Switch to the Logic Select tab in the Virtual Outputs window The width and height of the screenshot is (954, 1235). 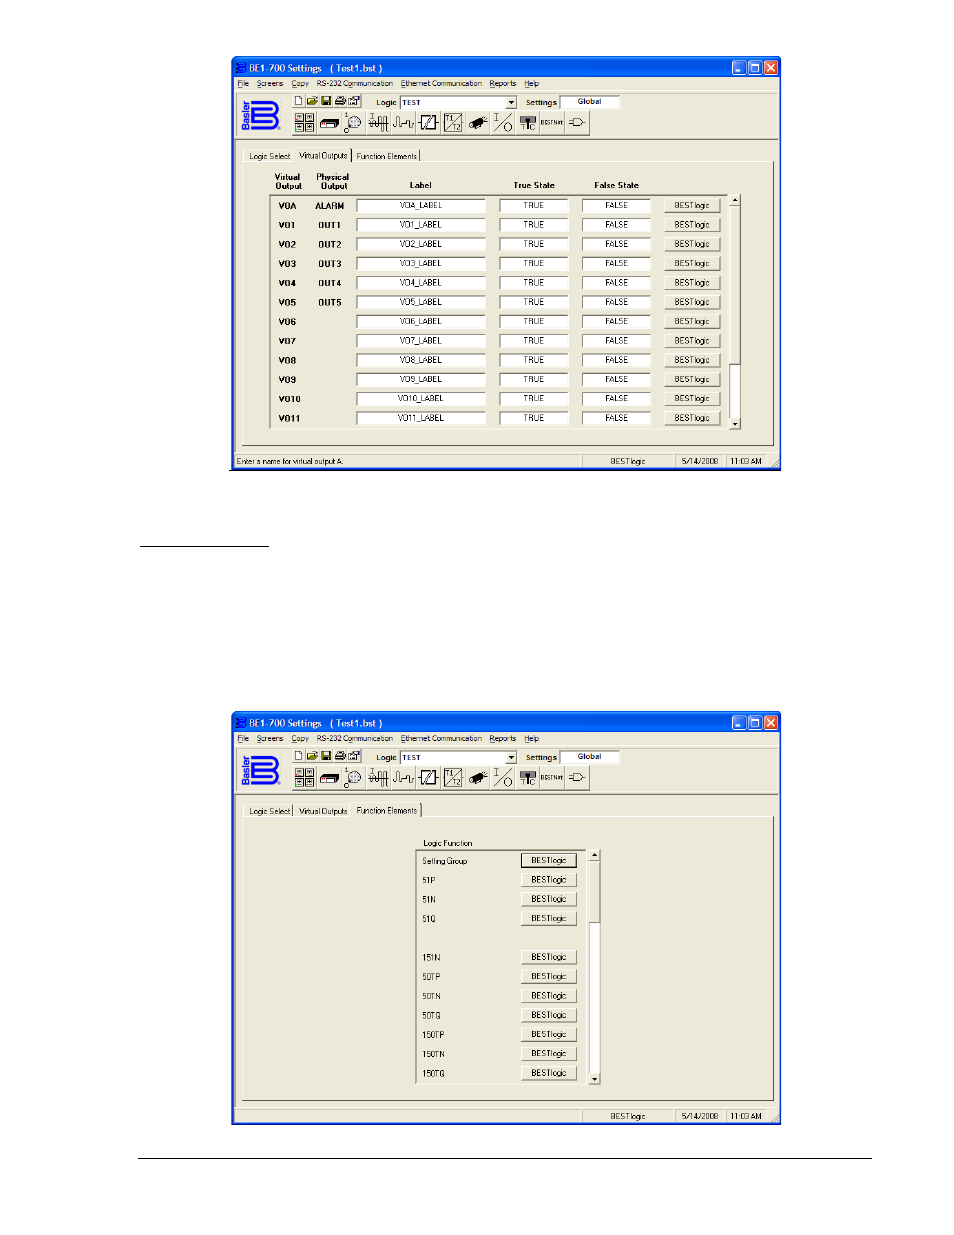click(x=270, y=156)
